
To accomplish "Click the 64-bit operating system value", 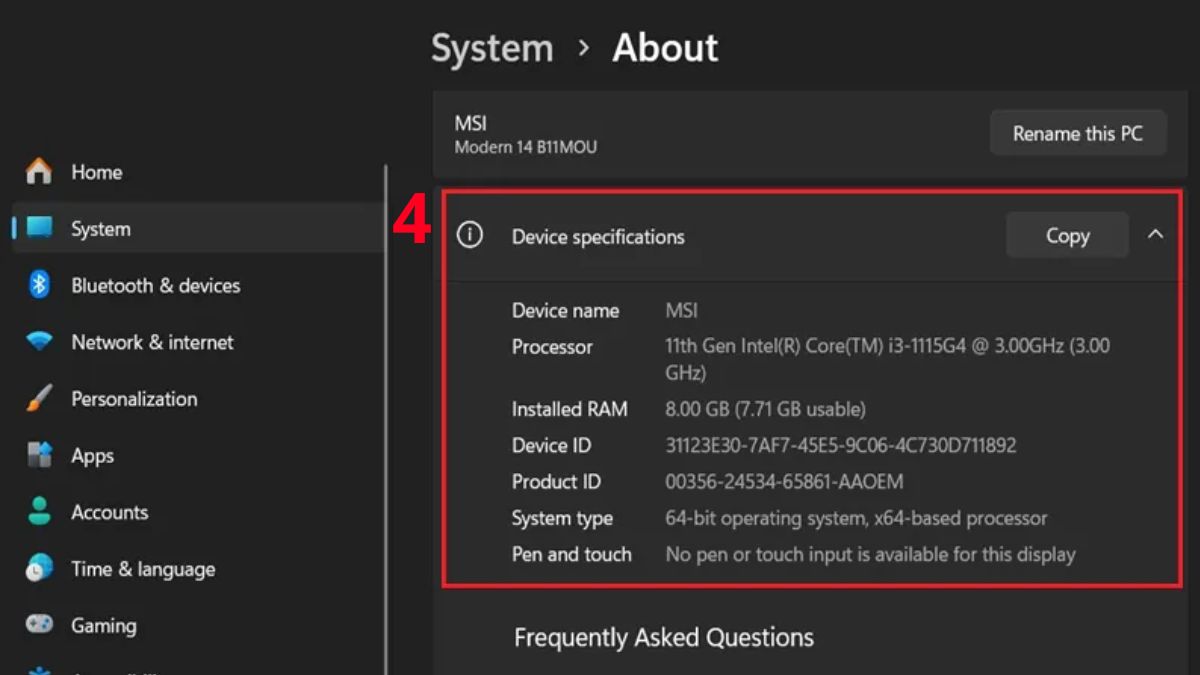I will [856, 518].
